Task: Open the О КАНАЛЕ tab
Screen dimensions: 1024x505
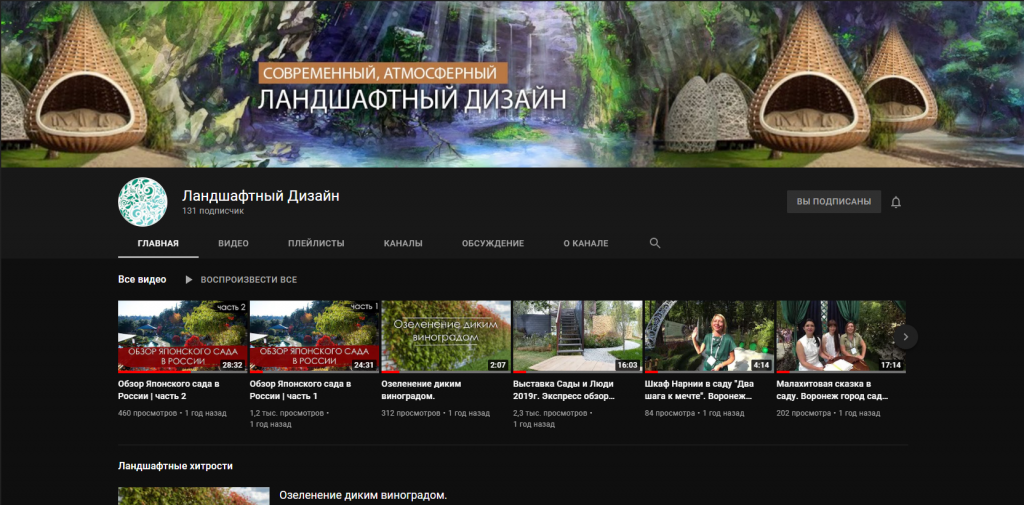Action: tap(585, 243)
